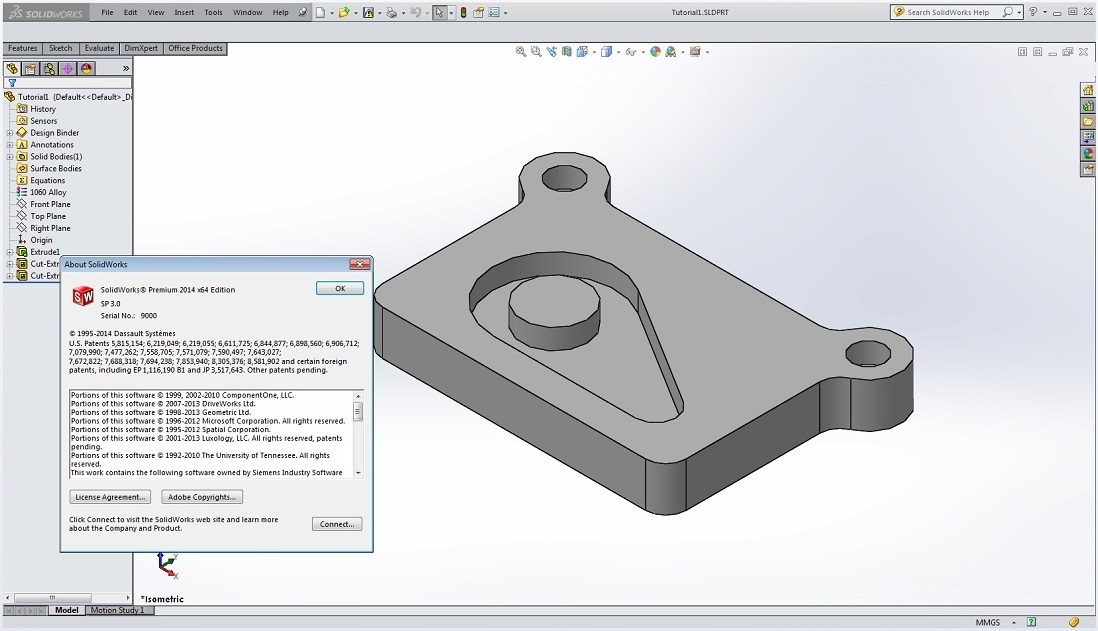
Task: Open the Section View tool
Action: pyautogui.click(x=568, y=52)
